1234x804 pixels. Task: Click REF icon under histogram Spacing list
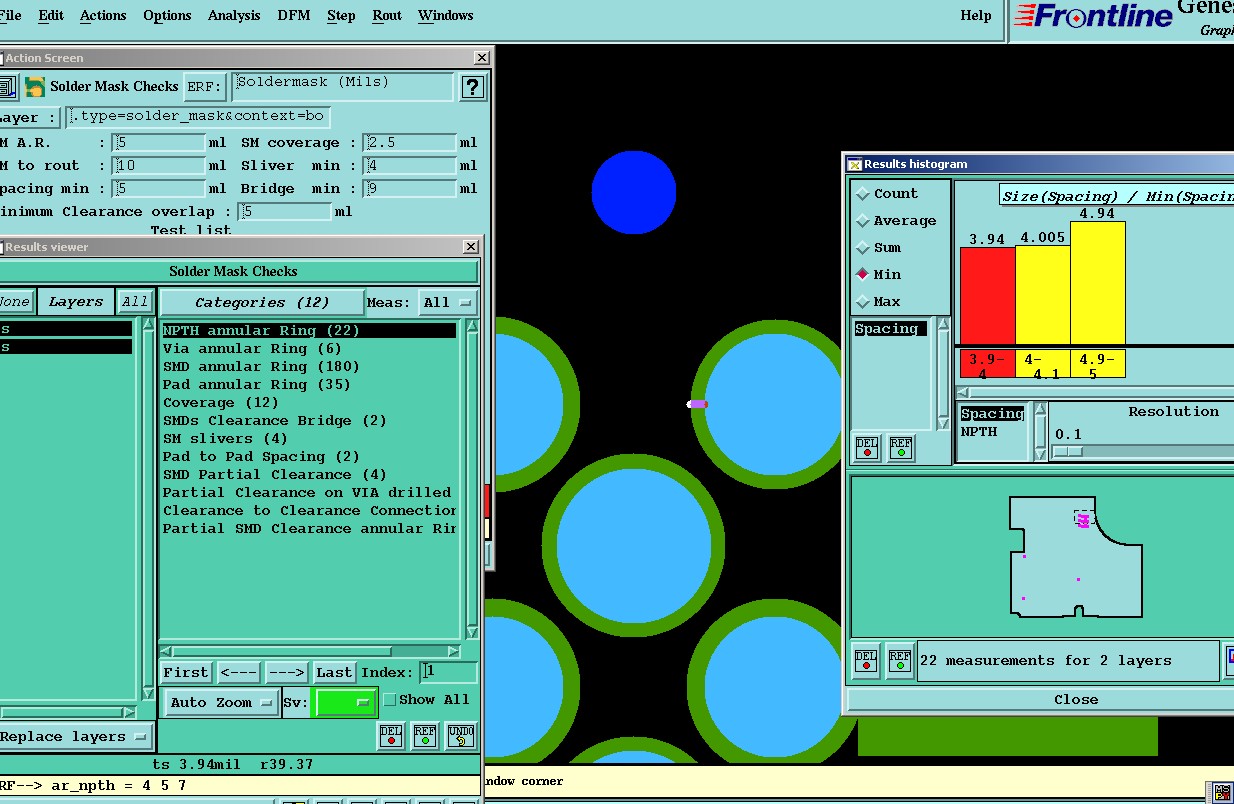901,448
